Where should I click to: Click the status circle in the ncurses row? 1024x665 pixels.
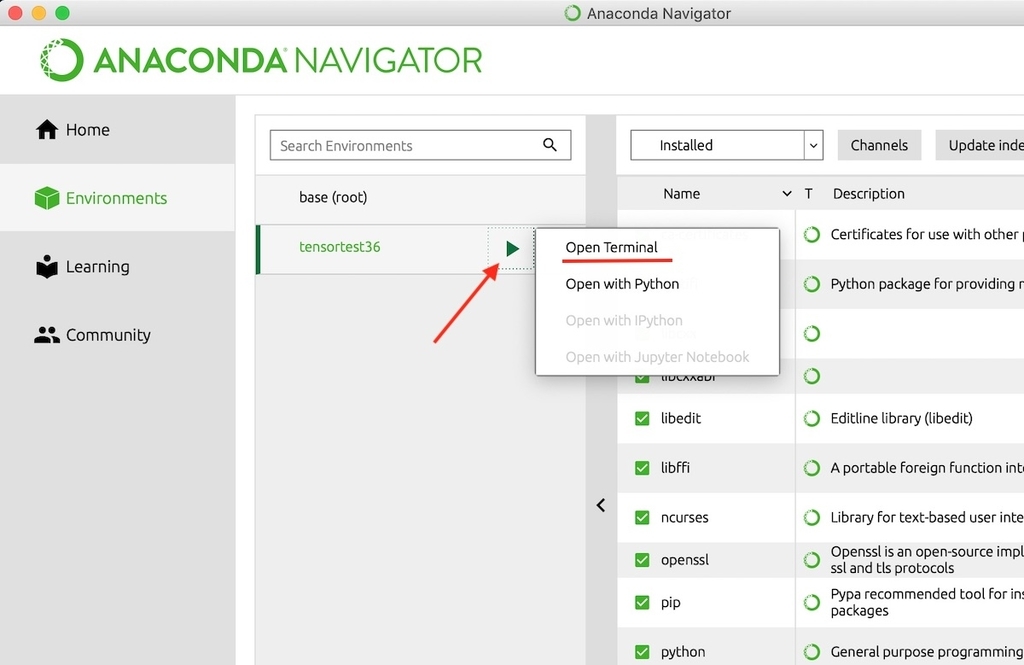(x=812, y=517)
